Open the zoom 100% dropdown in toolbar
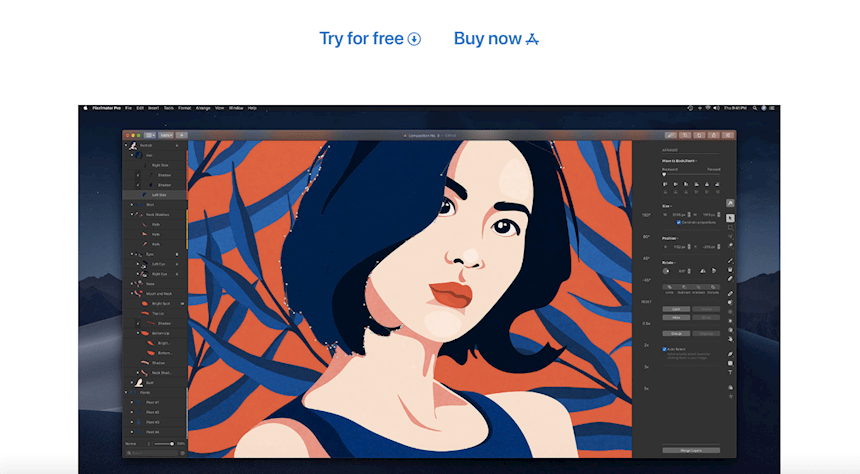Viewport: 860px width, 474px height. [166, 135]
